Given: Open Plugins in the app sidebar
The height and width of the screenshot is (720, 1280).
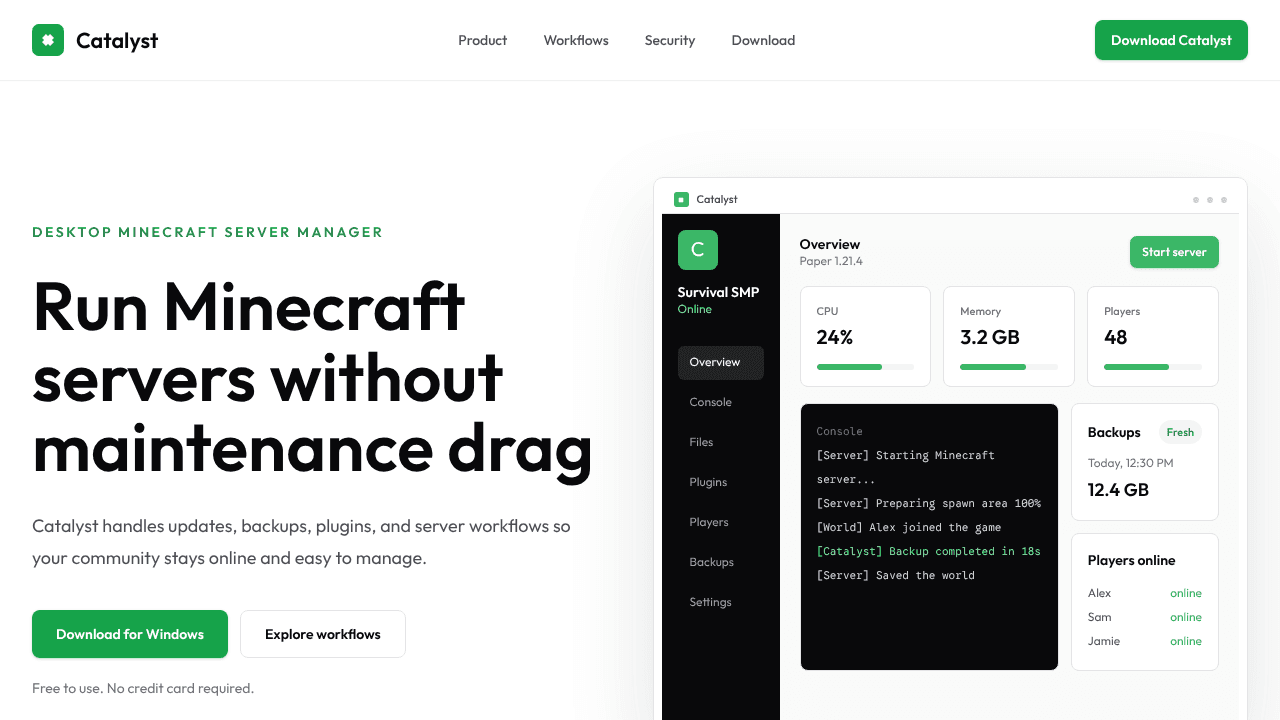Looking at the screenshot, I should coord(721,482).
